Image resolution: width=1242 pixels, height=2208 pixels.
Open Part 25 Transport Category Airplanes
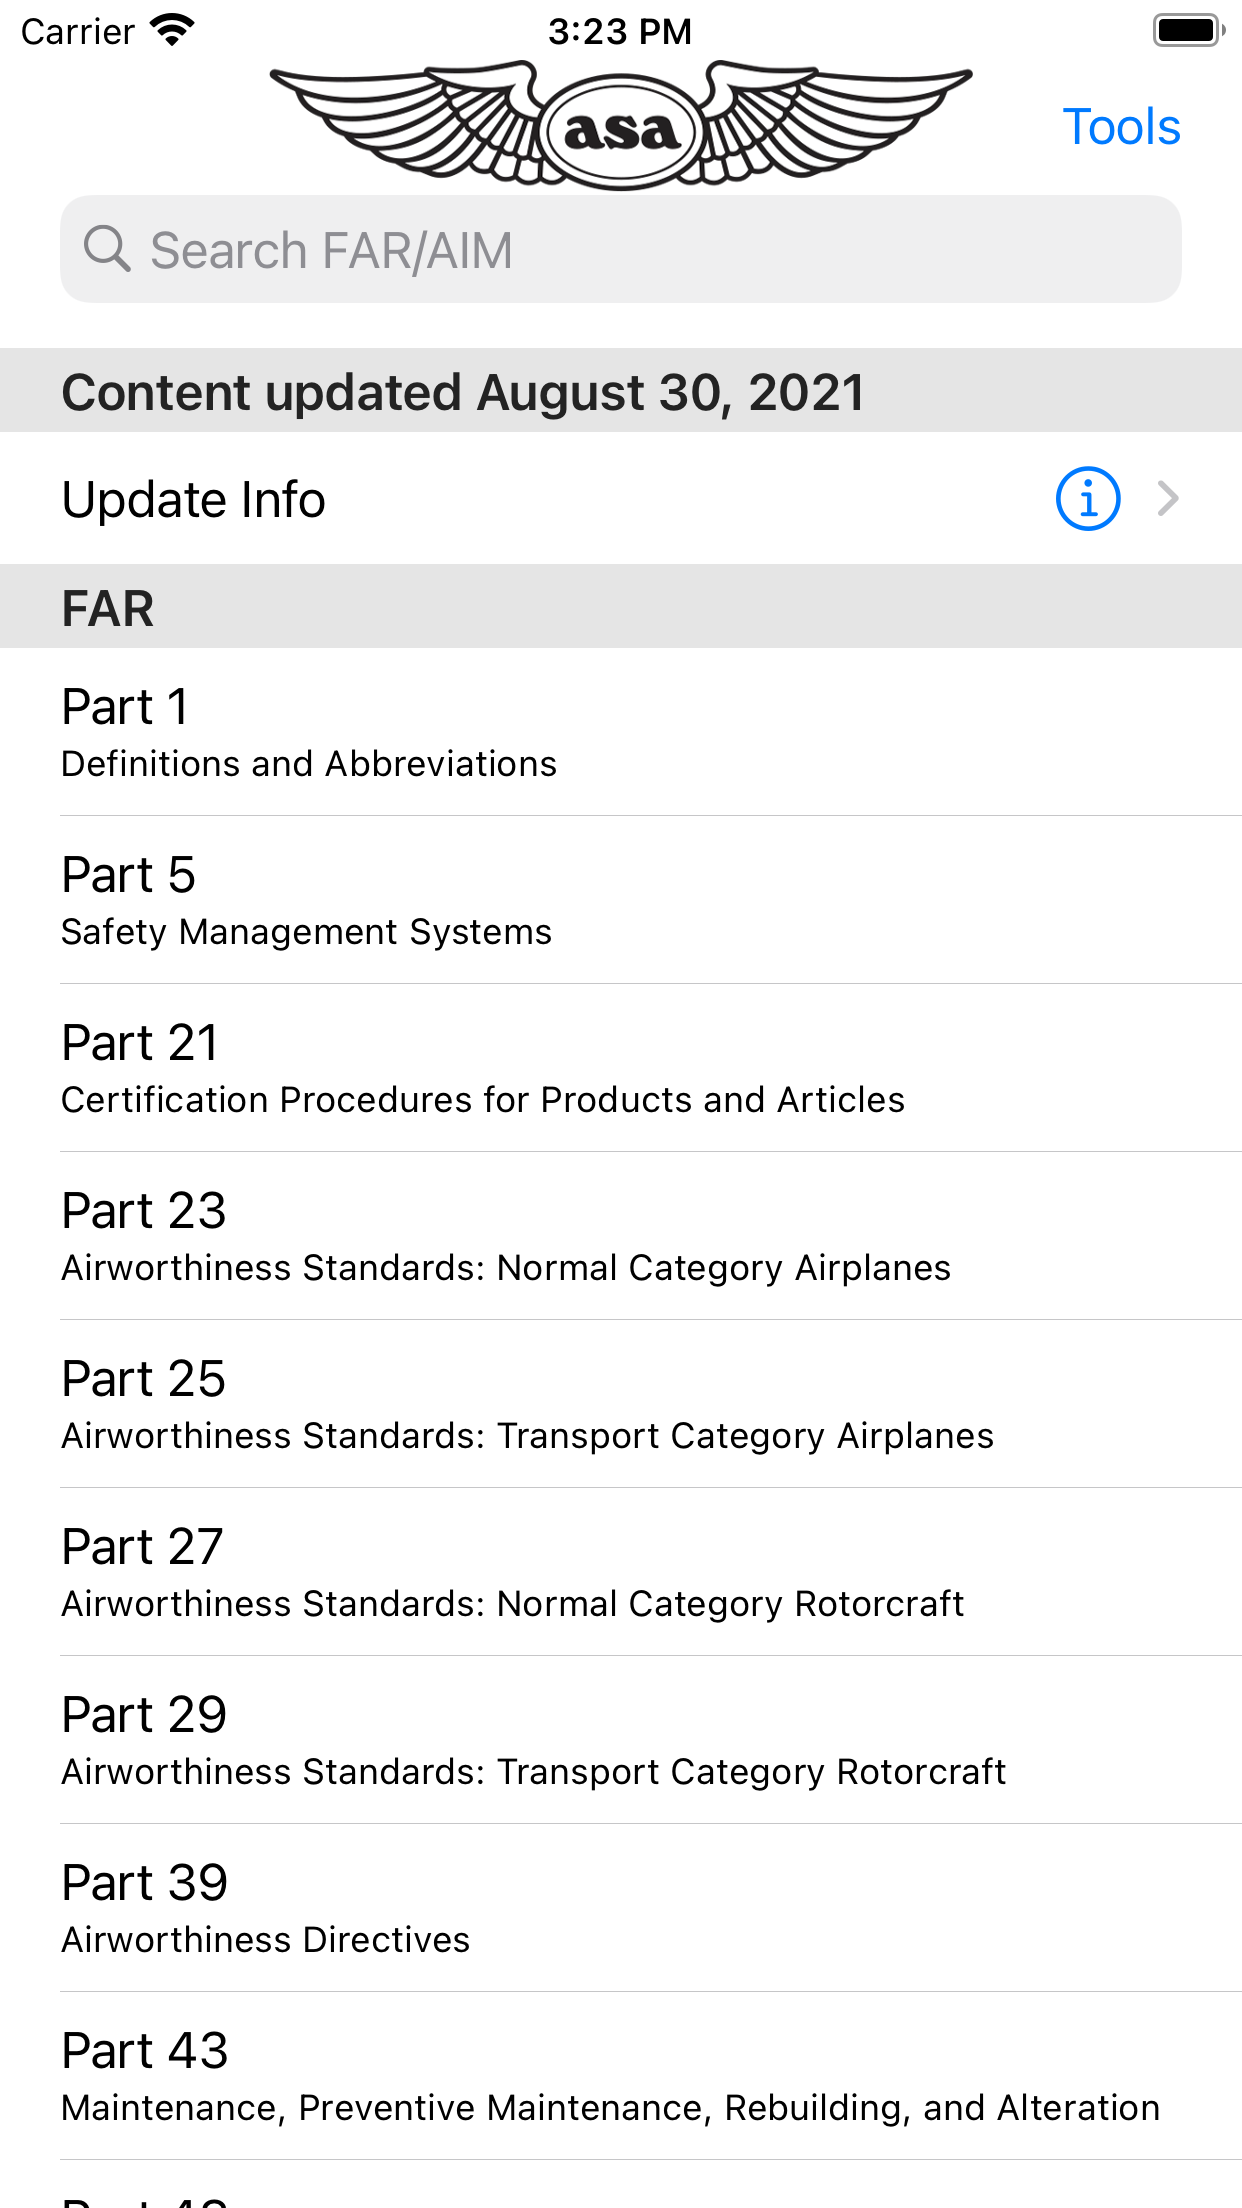620,1404
